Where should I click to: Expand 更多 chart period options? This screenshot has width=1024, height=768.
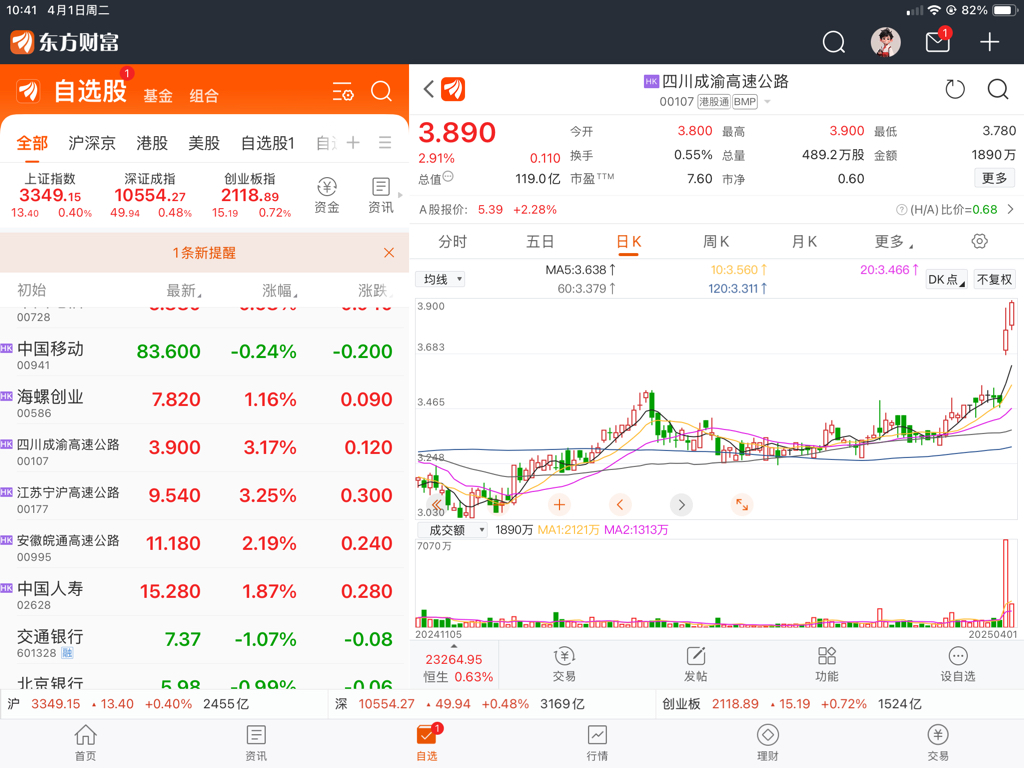coord(893,242)
